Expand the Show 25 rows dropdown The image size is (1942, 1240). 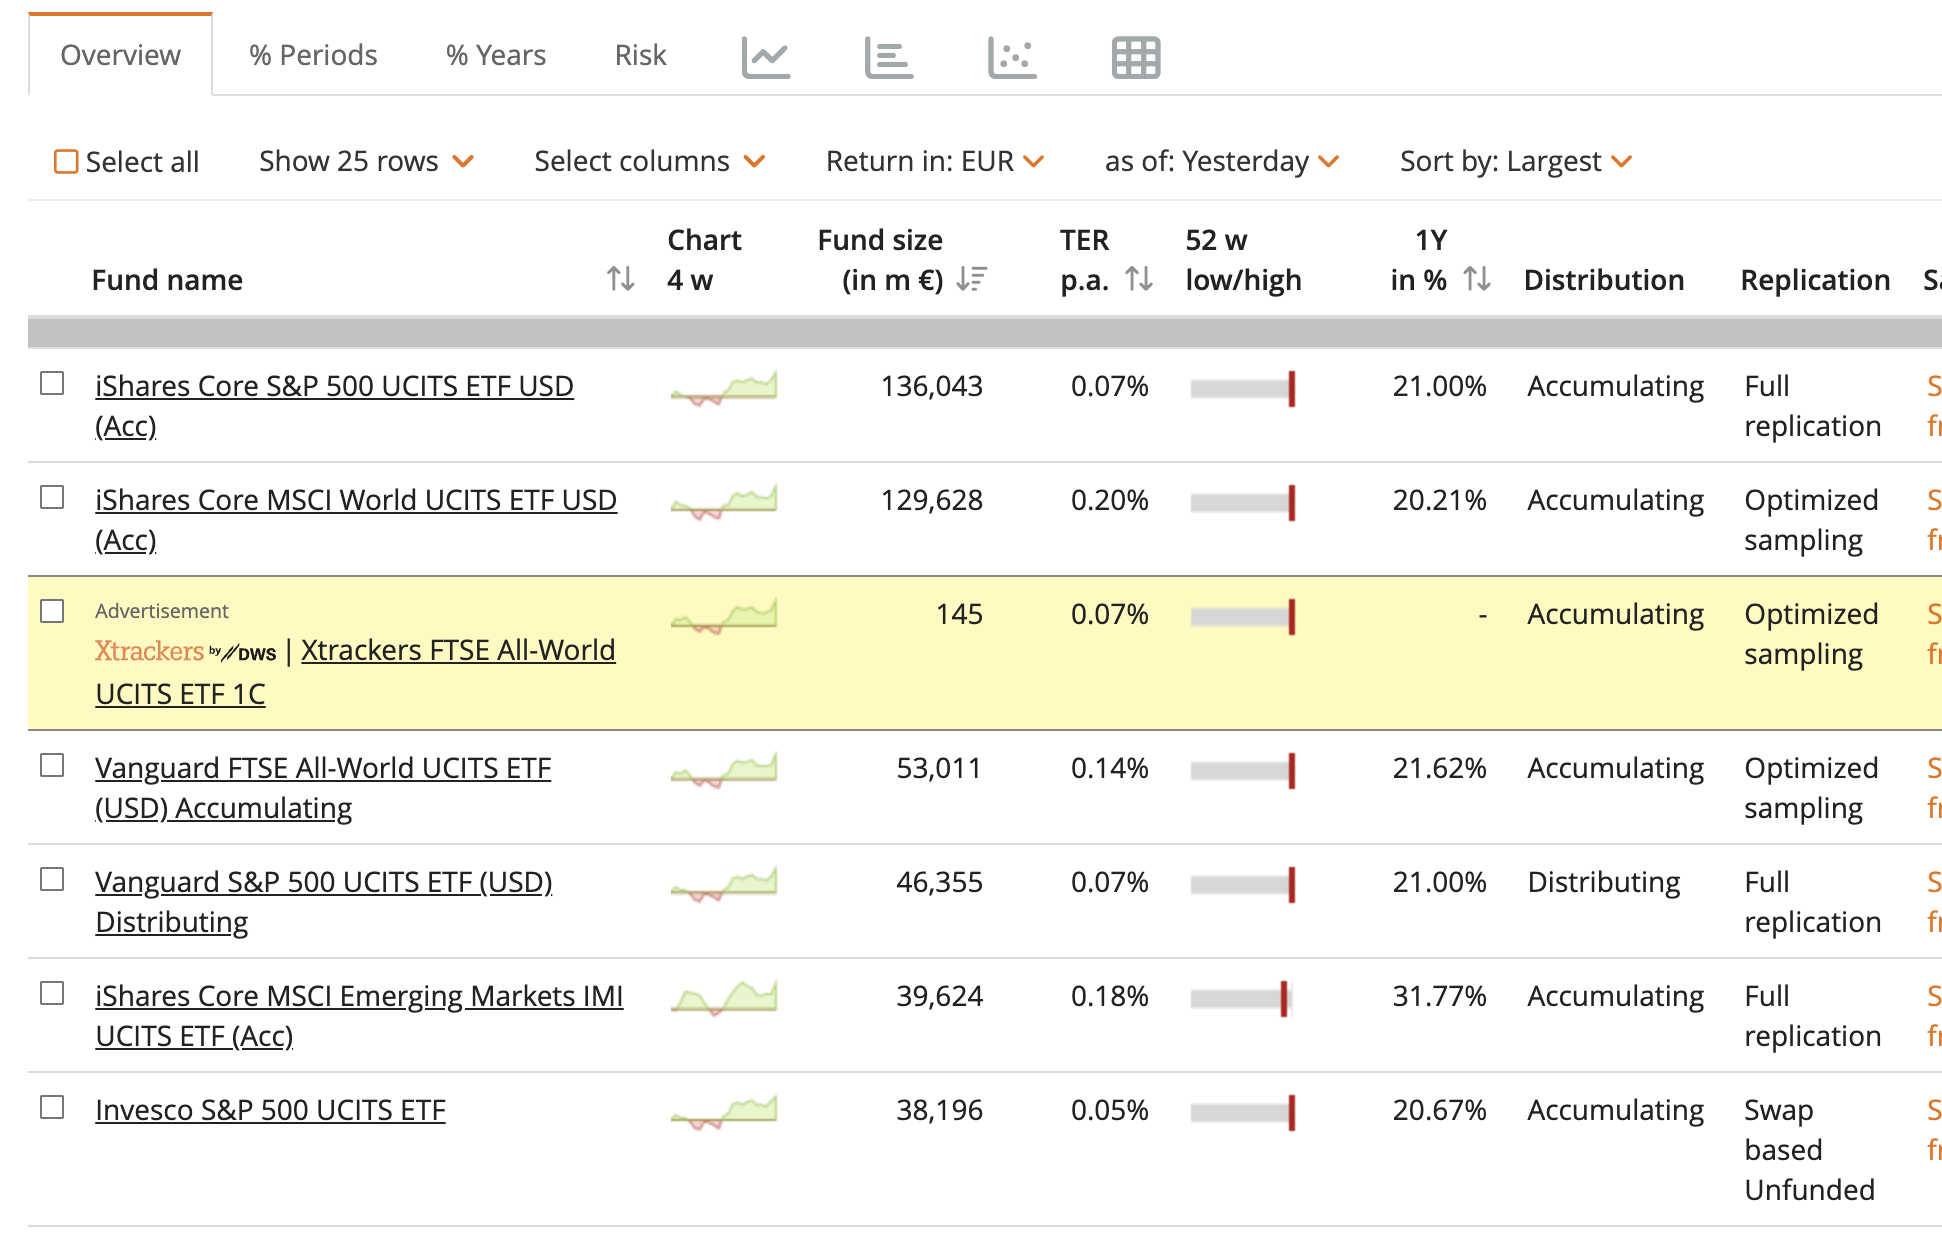(x=366, y=161)
